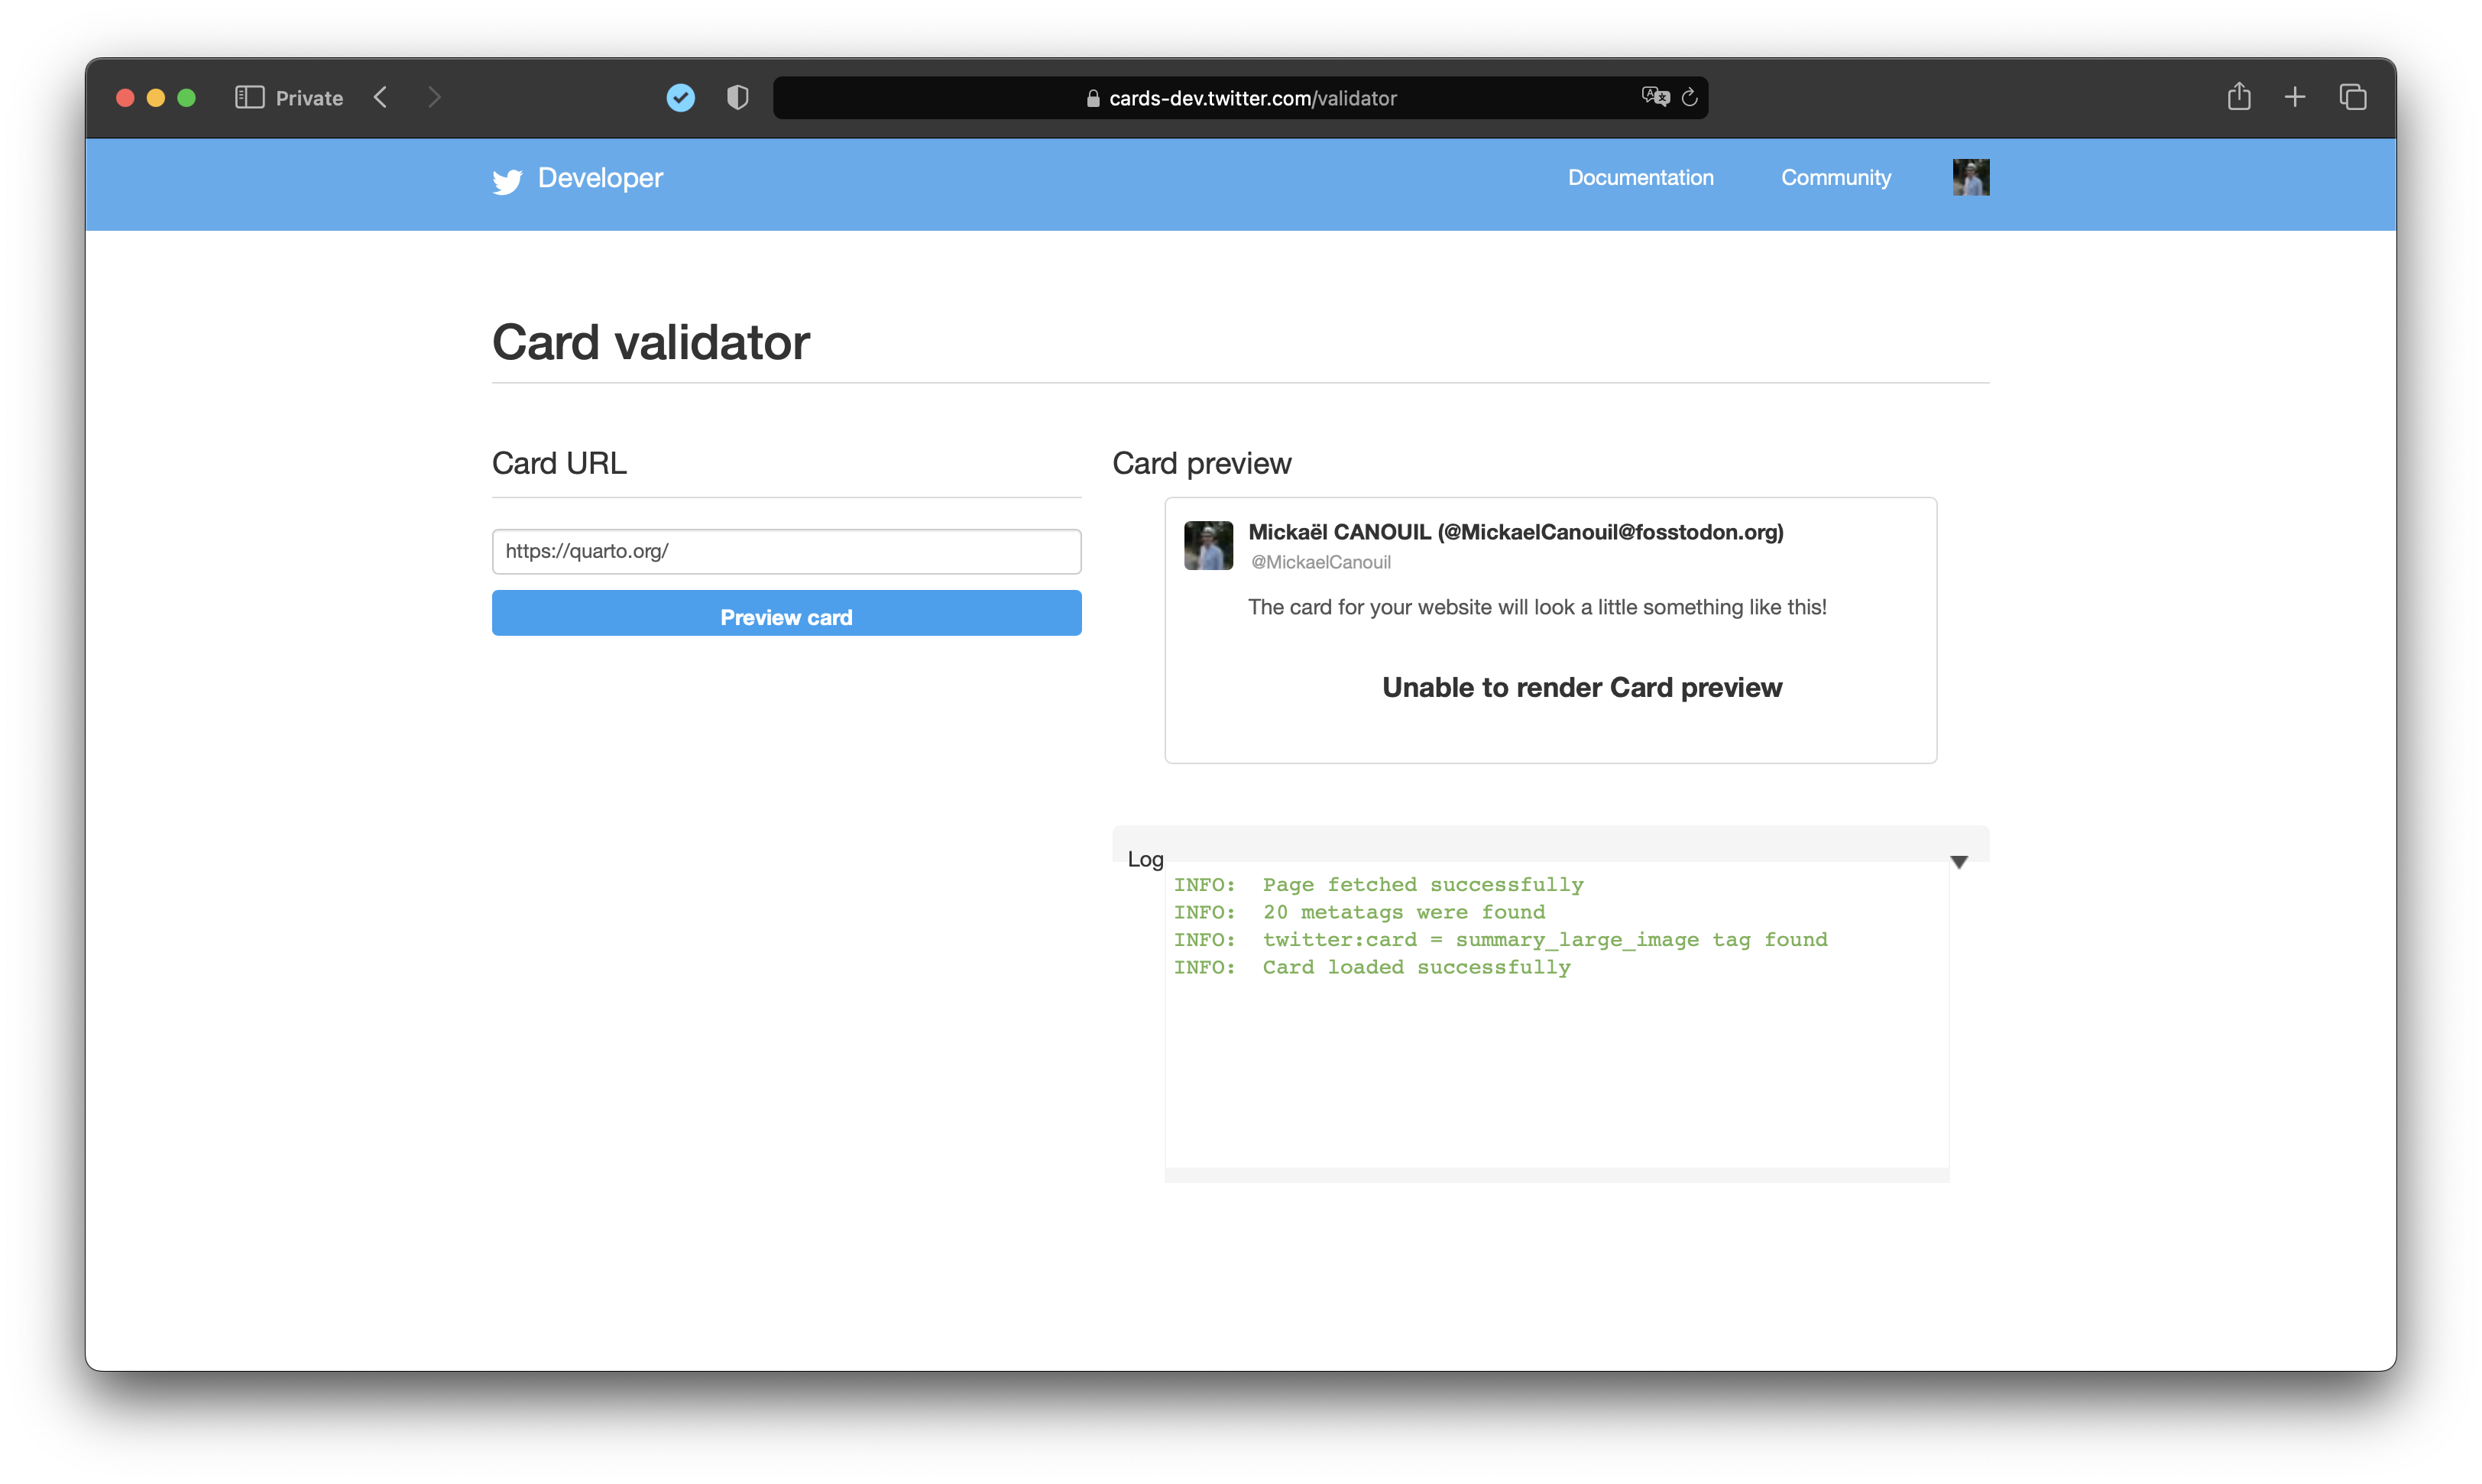The height and width of the screenshot is (1484, 2482).
Task: Click the horizontal scrollbar under the log
Action: click(1557, 1175)
